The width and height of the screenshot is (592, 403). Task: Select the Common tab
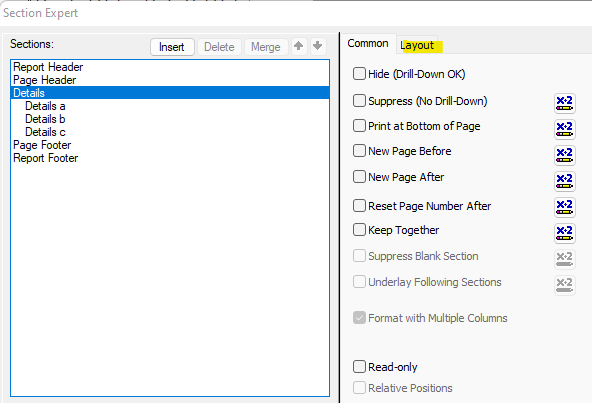(368, 43)
